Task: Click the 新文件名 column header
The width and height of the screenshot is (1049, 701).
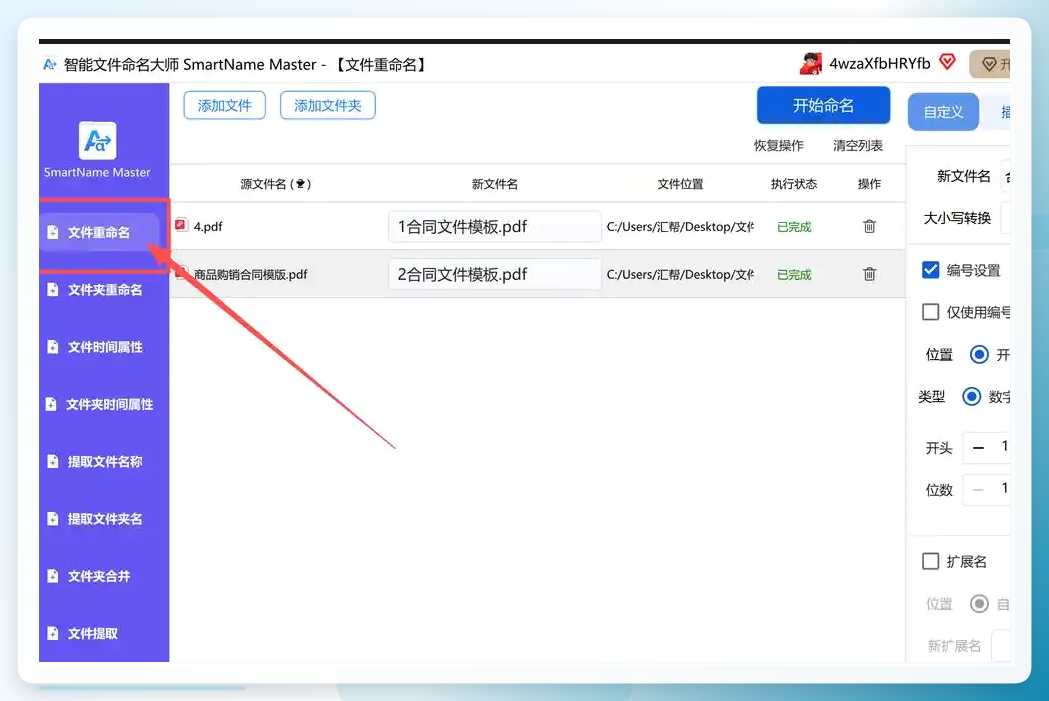Action: [494, 184]
